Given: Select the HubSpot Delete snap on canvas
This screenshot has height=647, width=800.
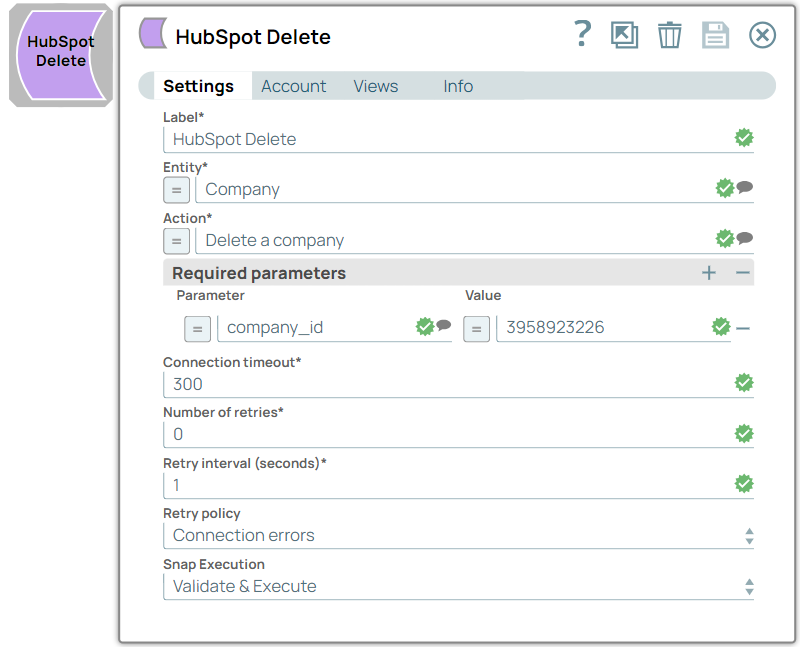Looking at the screenshot, I should point(61,55).
